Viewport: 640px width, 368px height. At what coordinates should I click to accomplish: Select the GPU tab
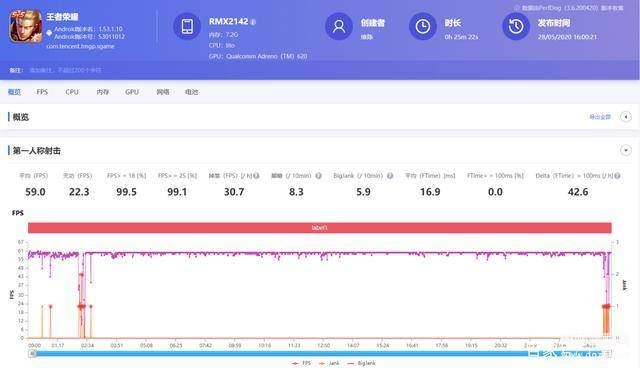132,92
